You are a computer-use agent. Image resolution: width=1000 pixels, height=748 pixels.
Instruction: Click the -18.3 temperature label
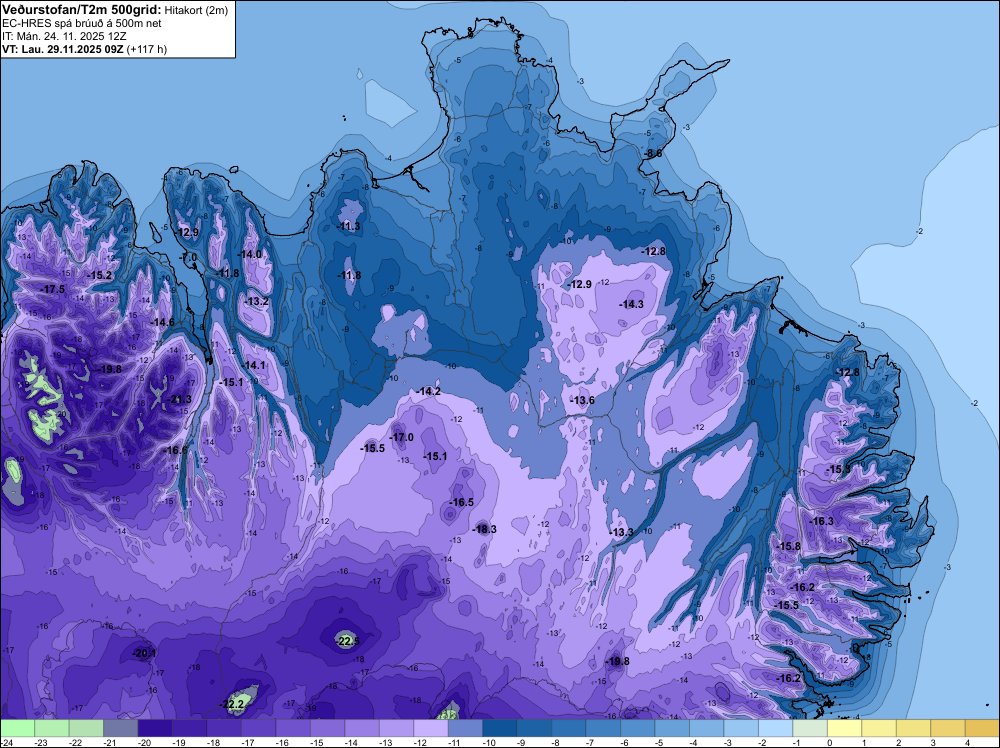pyautogui.click(x=485, y=529)
